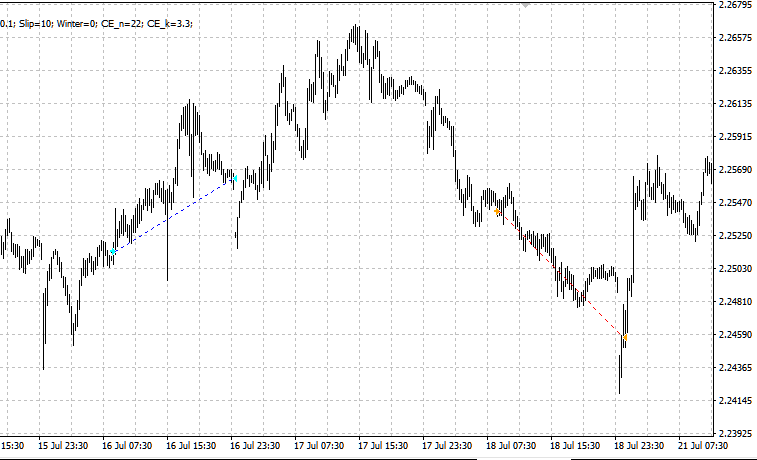Click the cyan trade close marker

[x=235, y=179]
